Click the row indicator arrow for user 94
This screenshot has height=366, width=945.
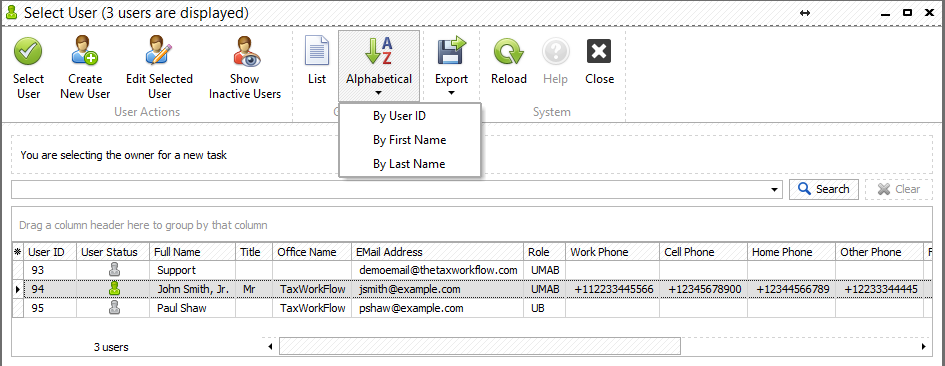[17, 289]
